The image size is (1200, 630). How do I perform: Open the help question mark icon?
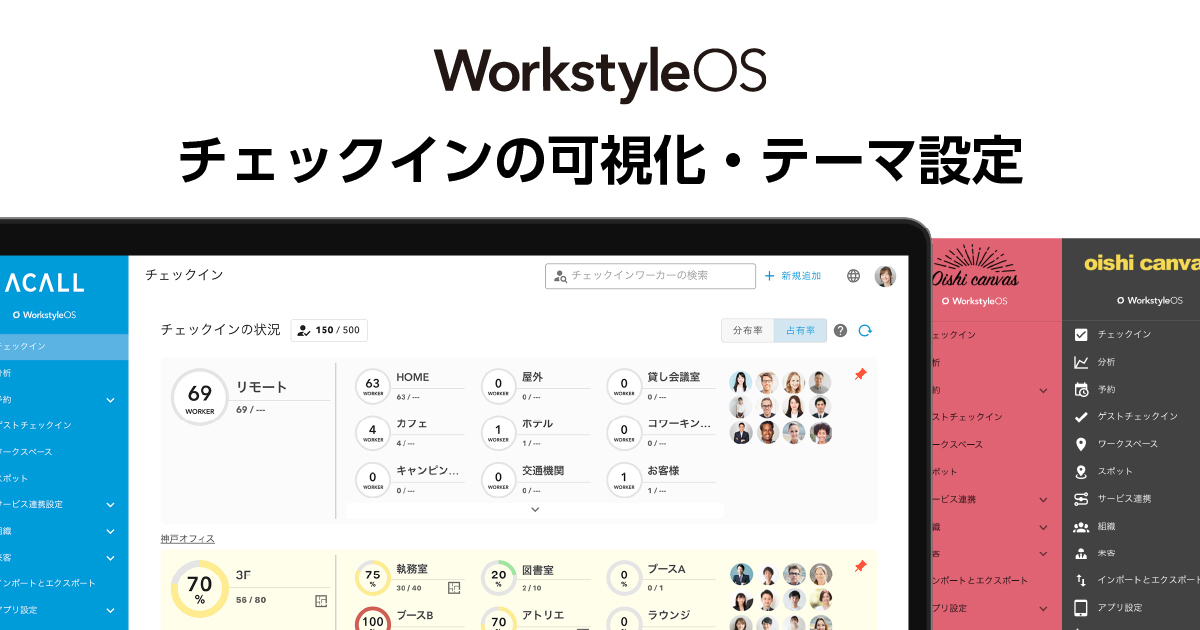pyautogui.click(x=840, y=330)
